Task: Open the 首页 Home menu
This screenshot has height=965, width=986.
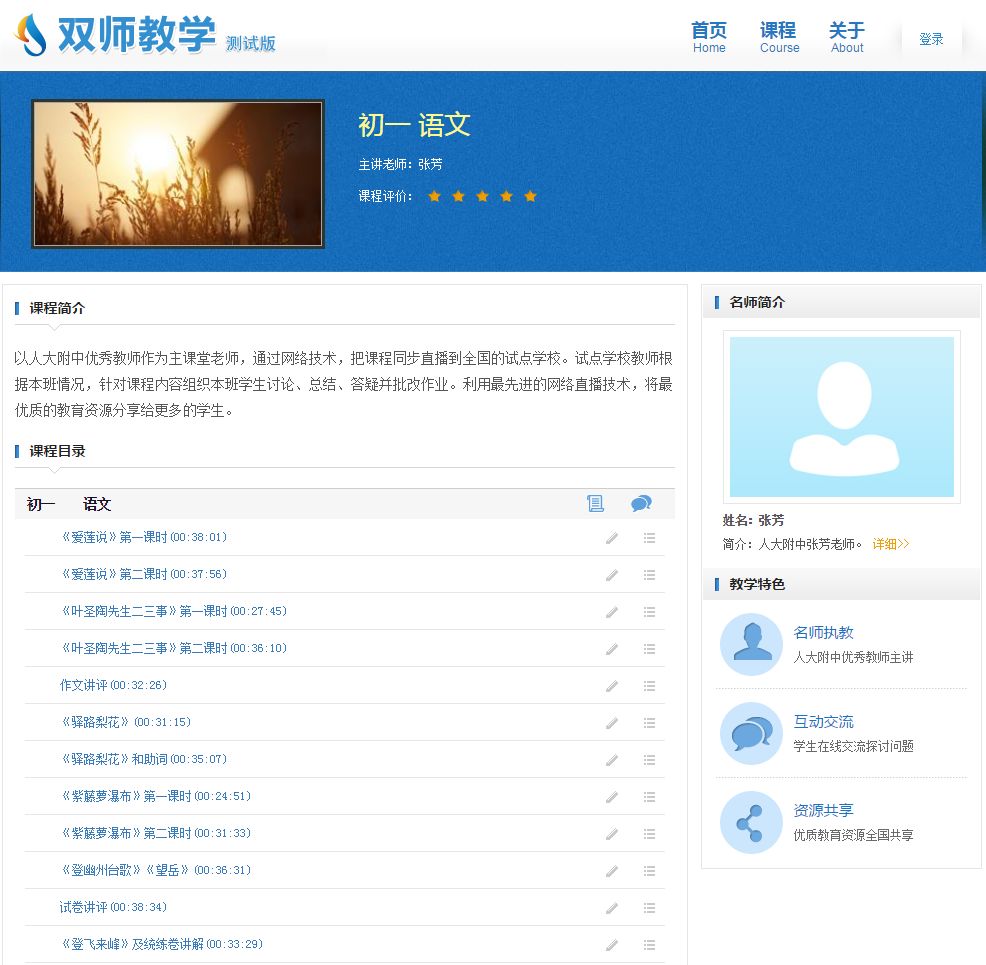Action: [x=709, y=37]
